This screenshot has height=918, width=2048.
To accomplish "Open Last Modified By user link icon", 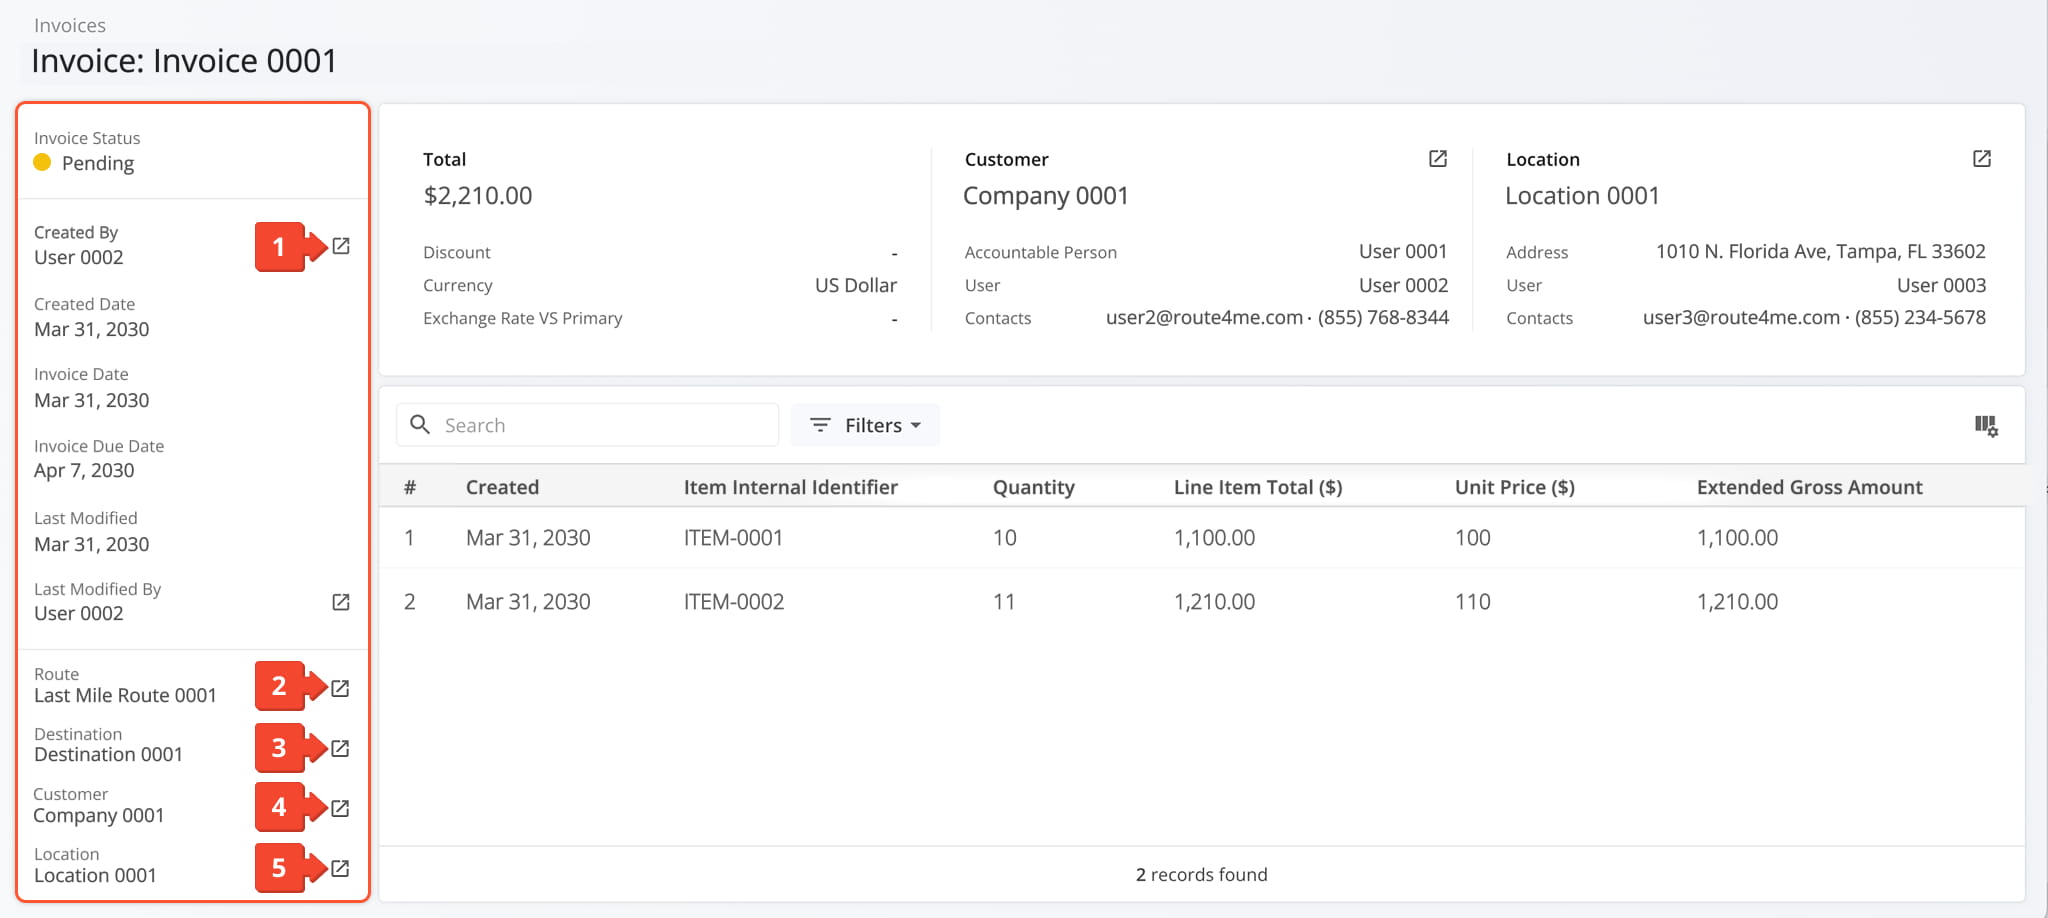I will point(341,602).
